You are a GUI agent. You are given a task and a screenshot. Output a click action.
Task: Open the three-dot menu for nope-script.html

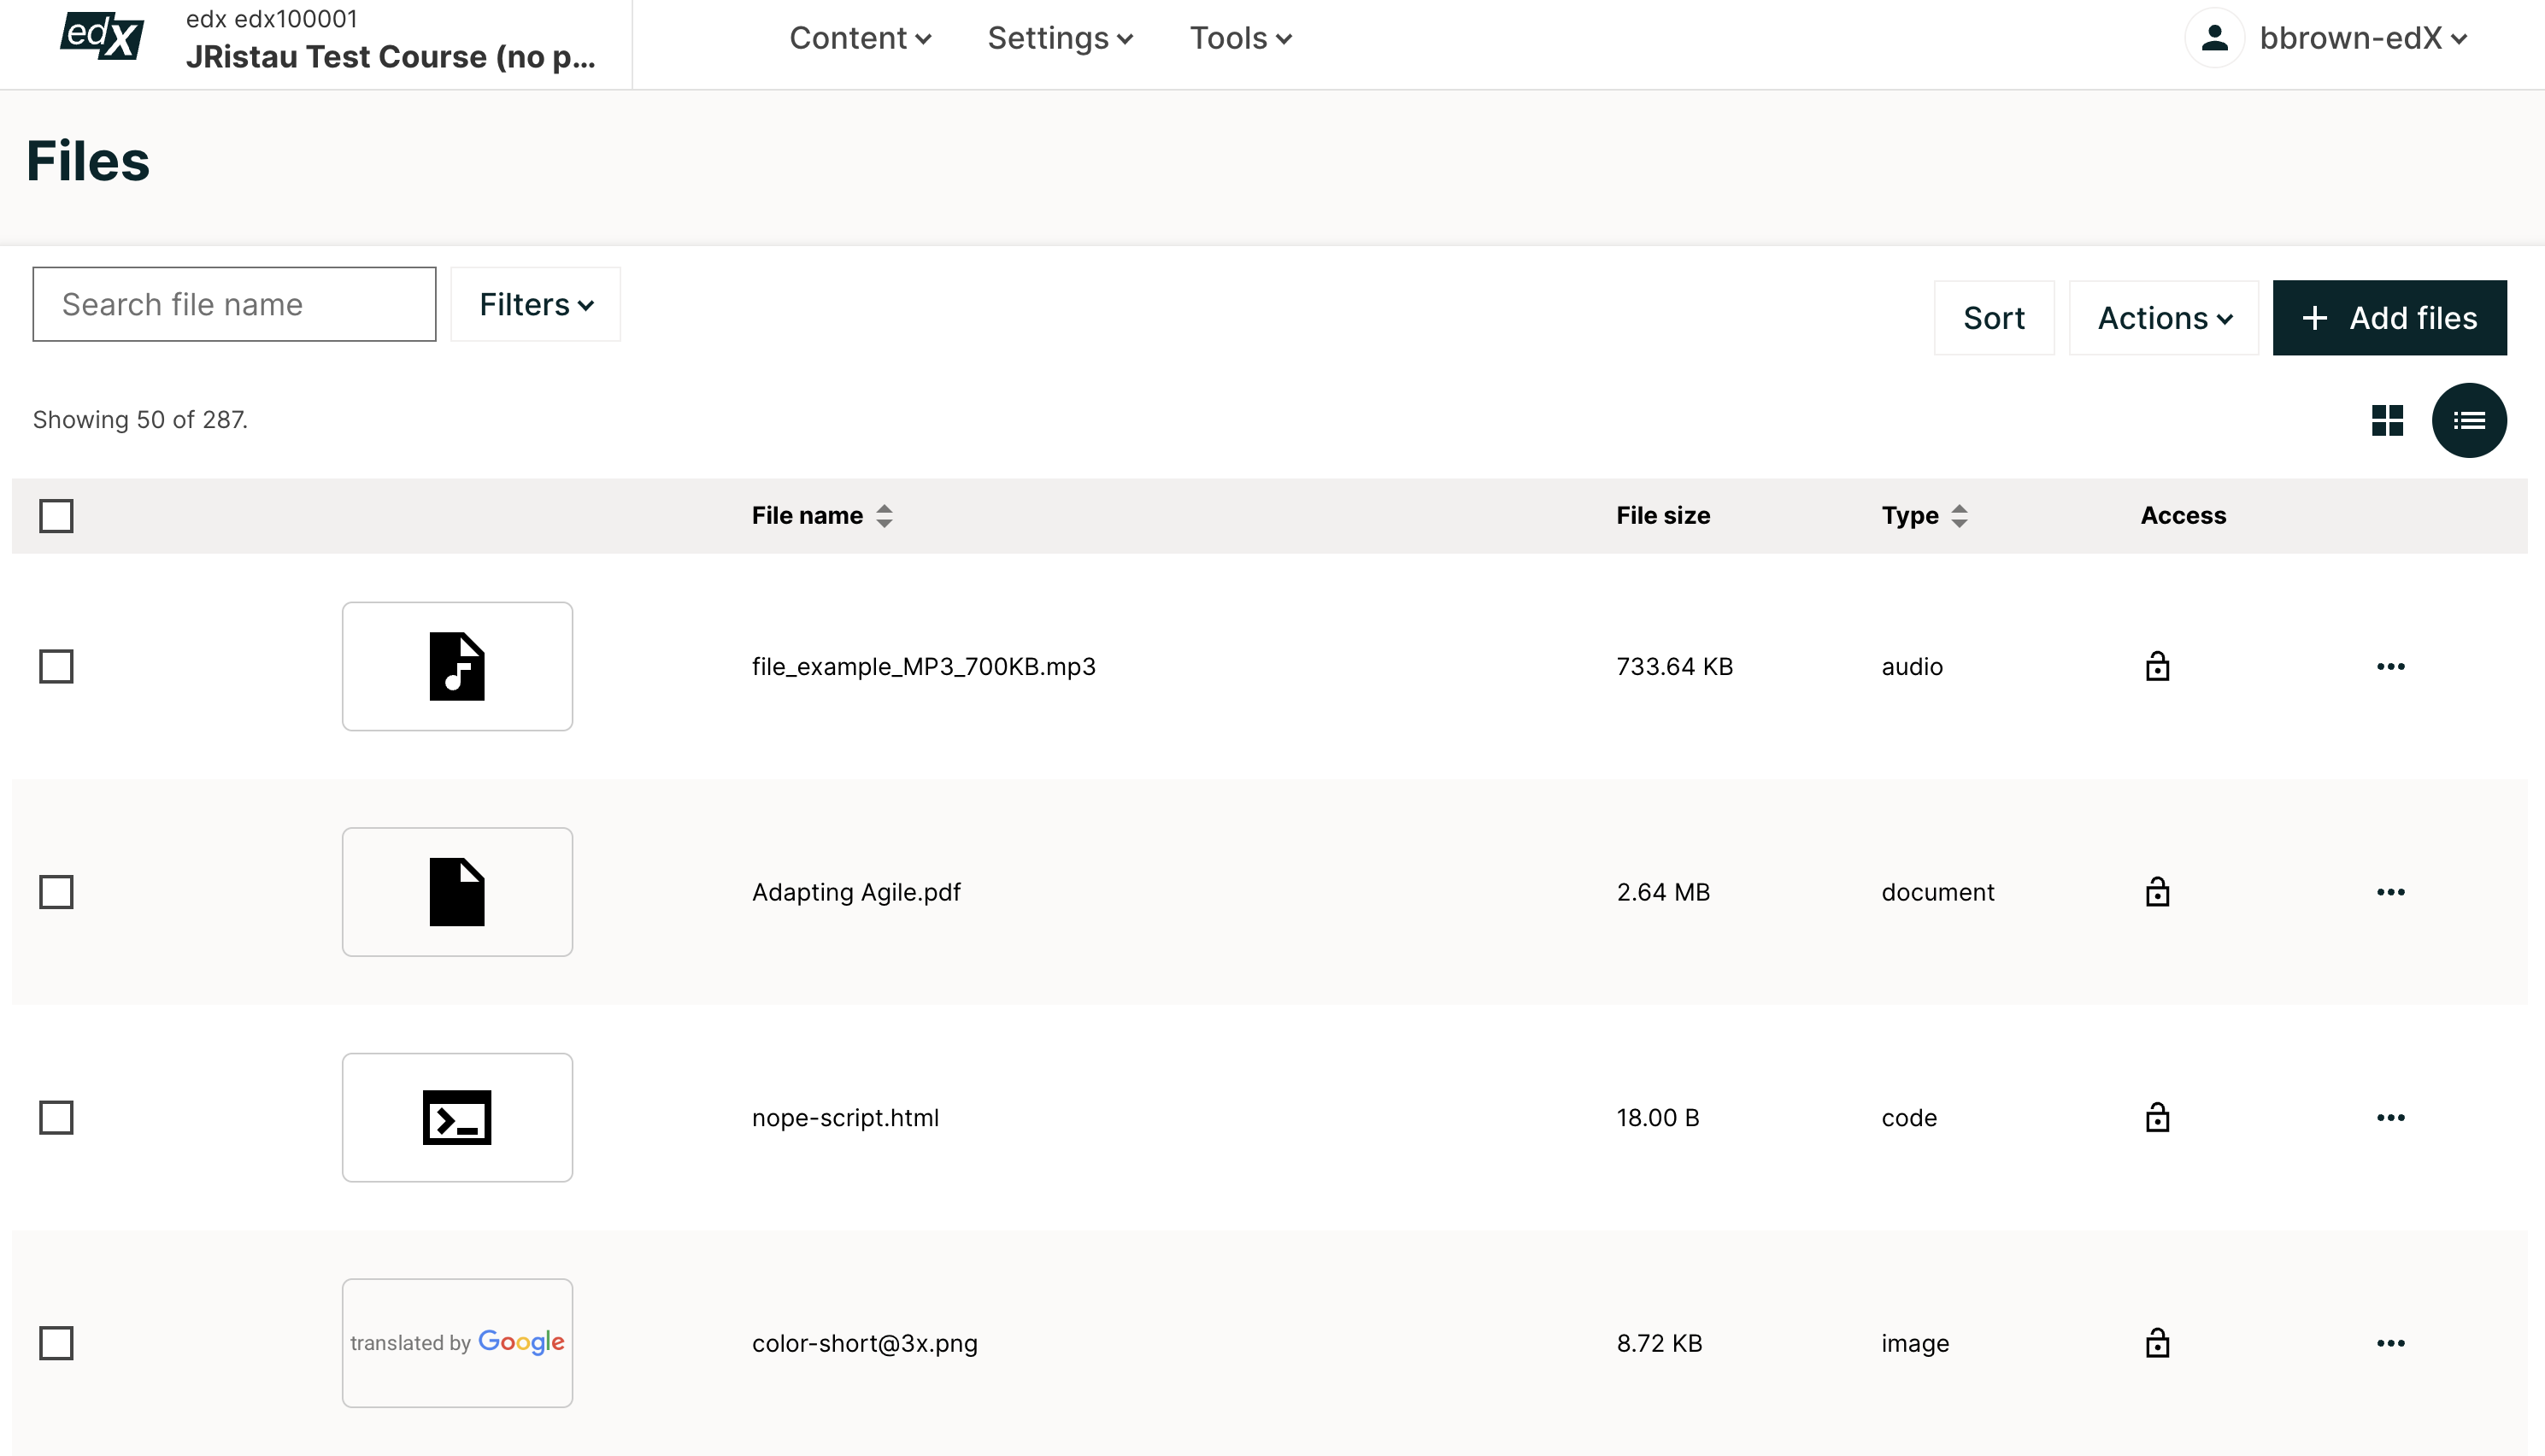coord(2391,1118)
